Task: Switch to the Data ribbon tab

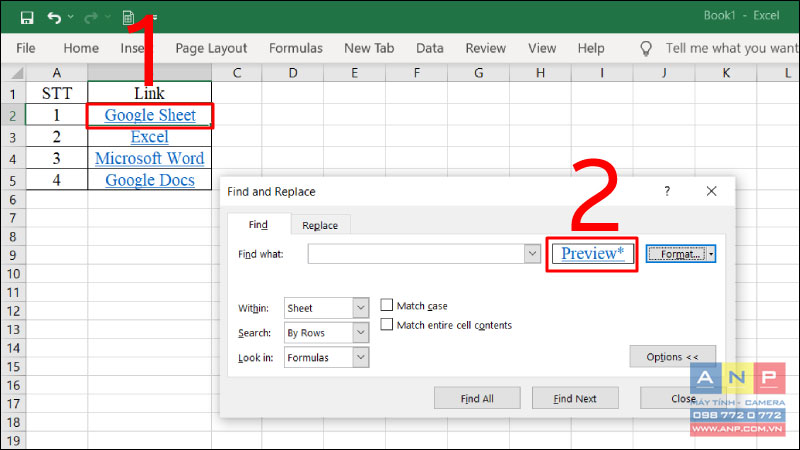Action: (x=430, y=48)
